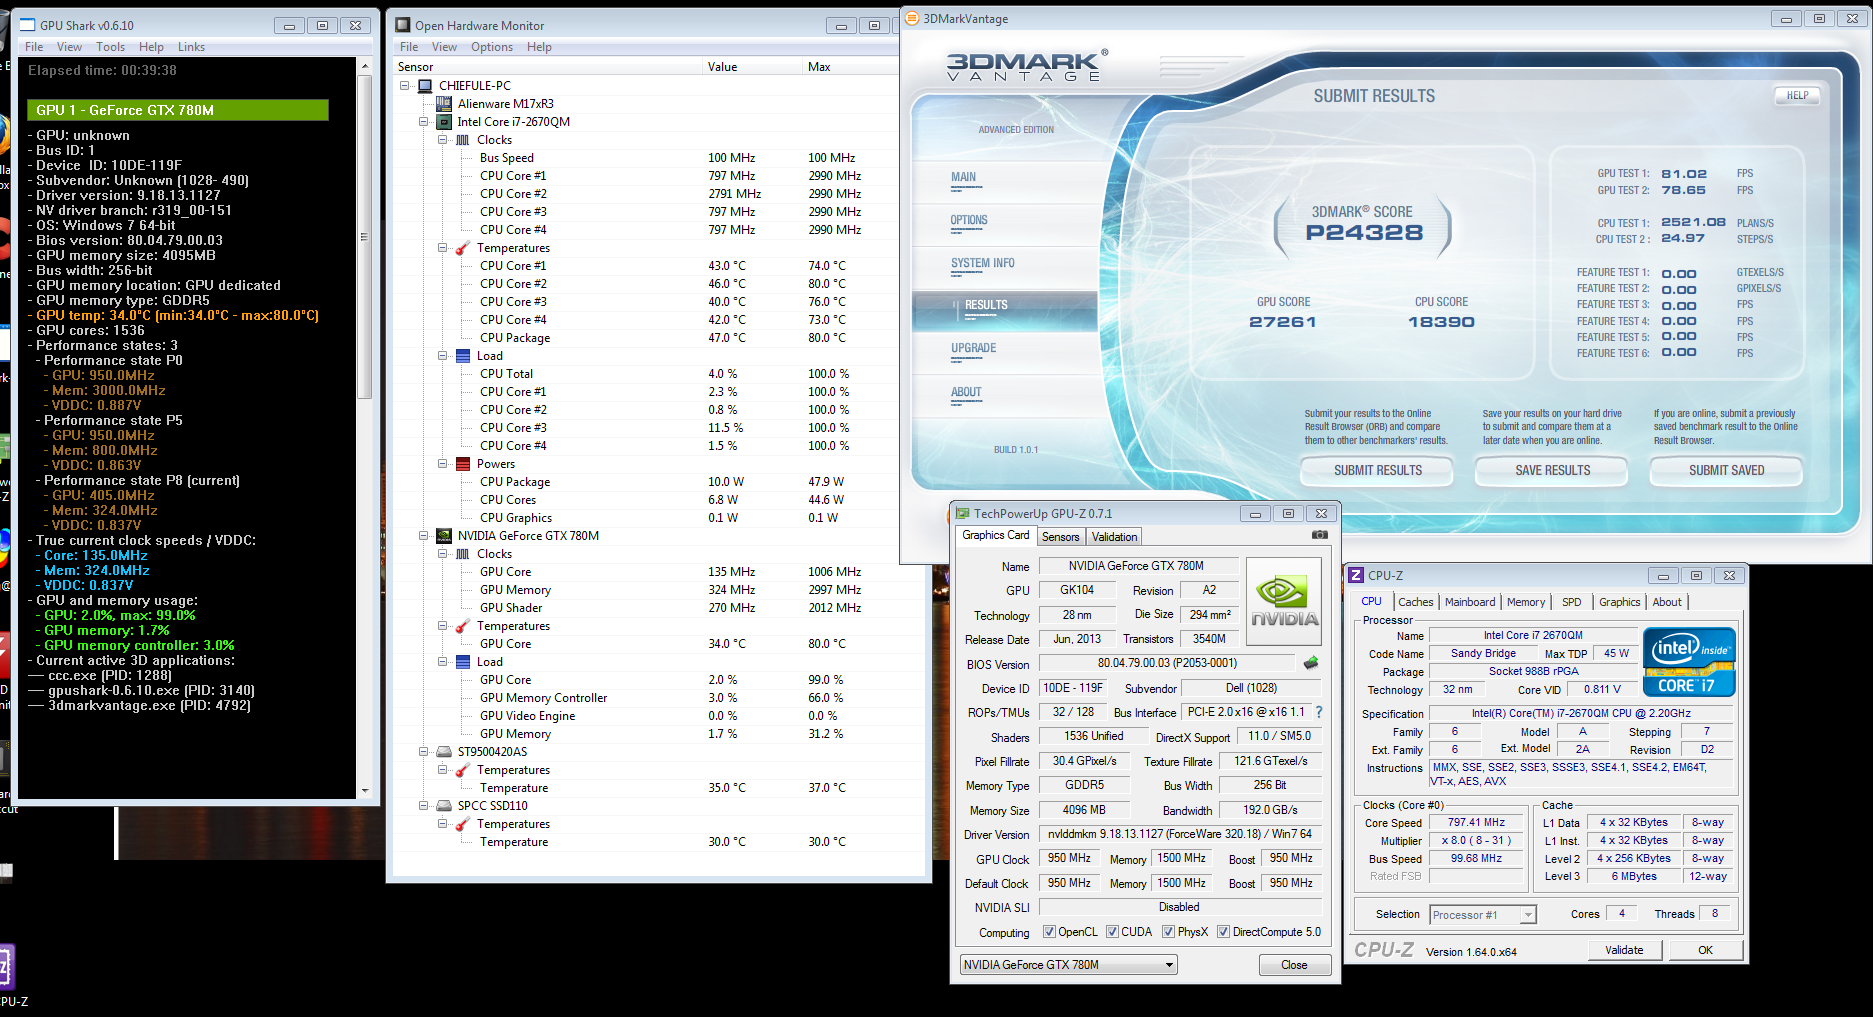Click the BIOS save icon in GPU-Z
This screenshot has width=1873, height=1017.
pos(1311,663)
